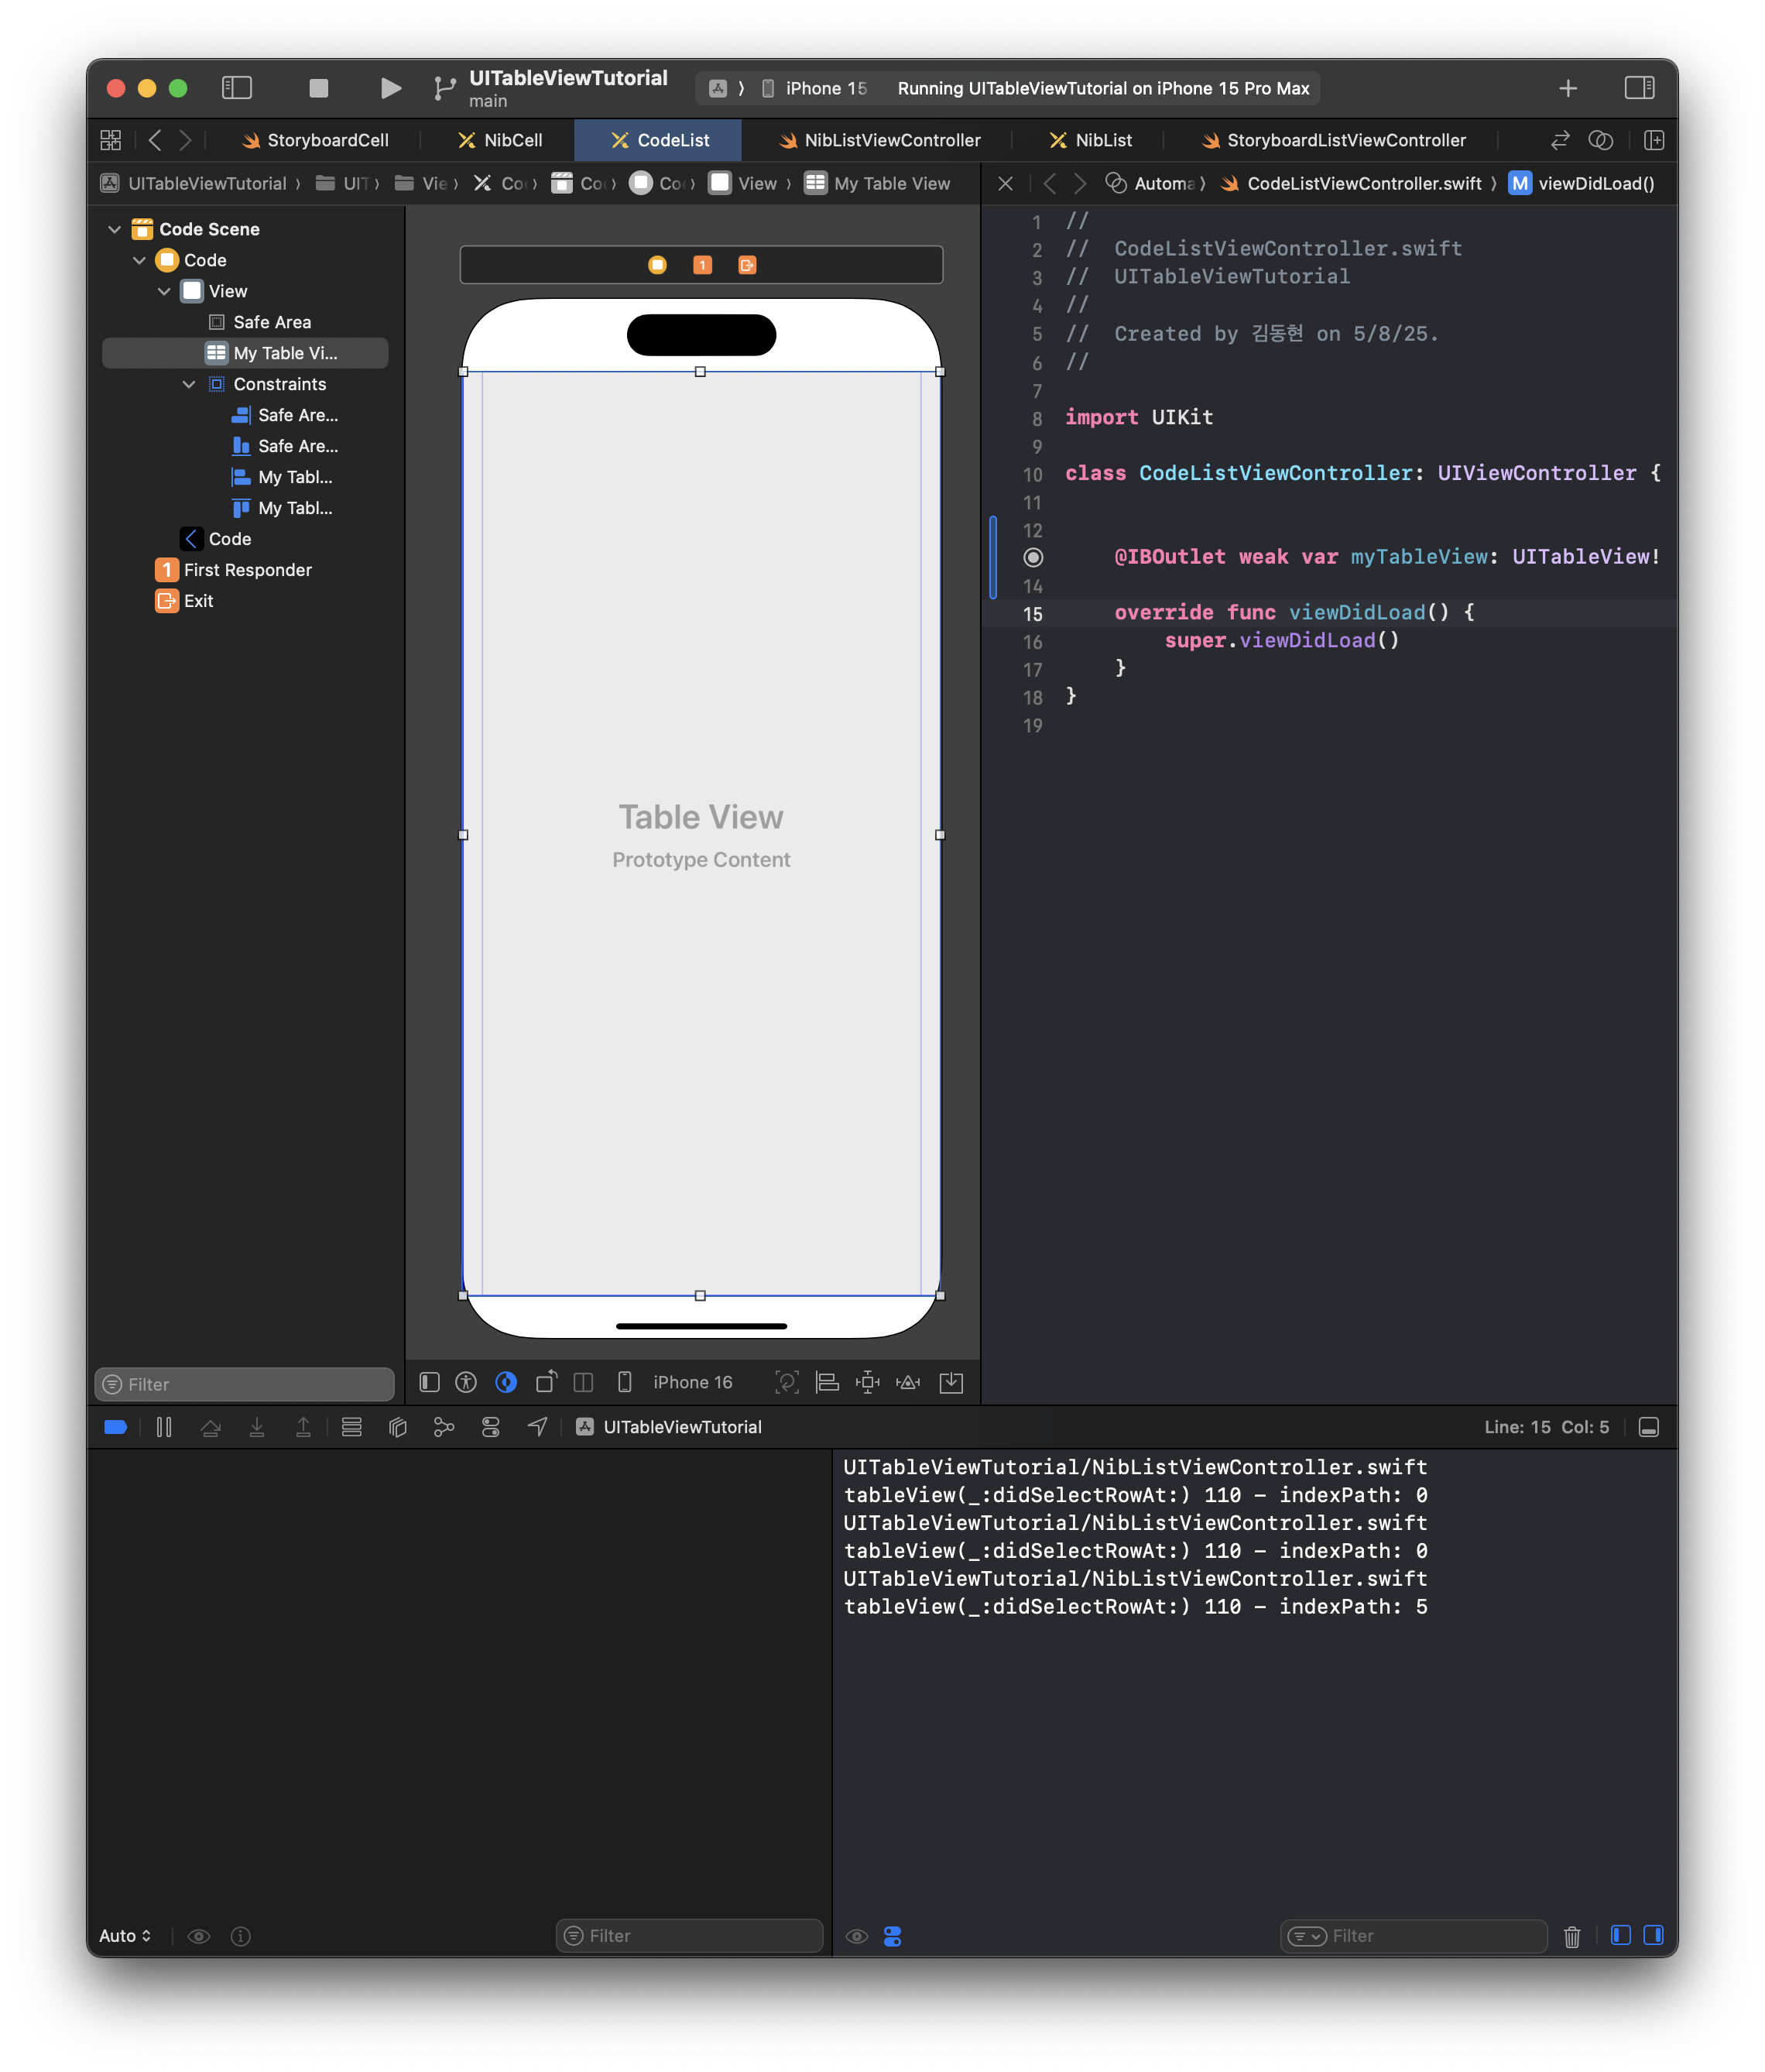Toggle the inspectors panel button
Screen dimensions: 1765x2072
pyautogui.click(x=1639, y=88)
